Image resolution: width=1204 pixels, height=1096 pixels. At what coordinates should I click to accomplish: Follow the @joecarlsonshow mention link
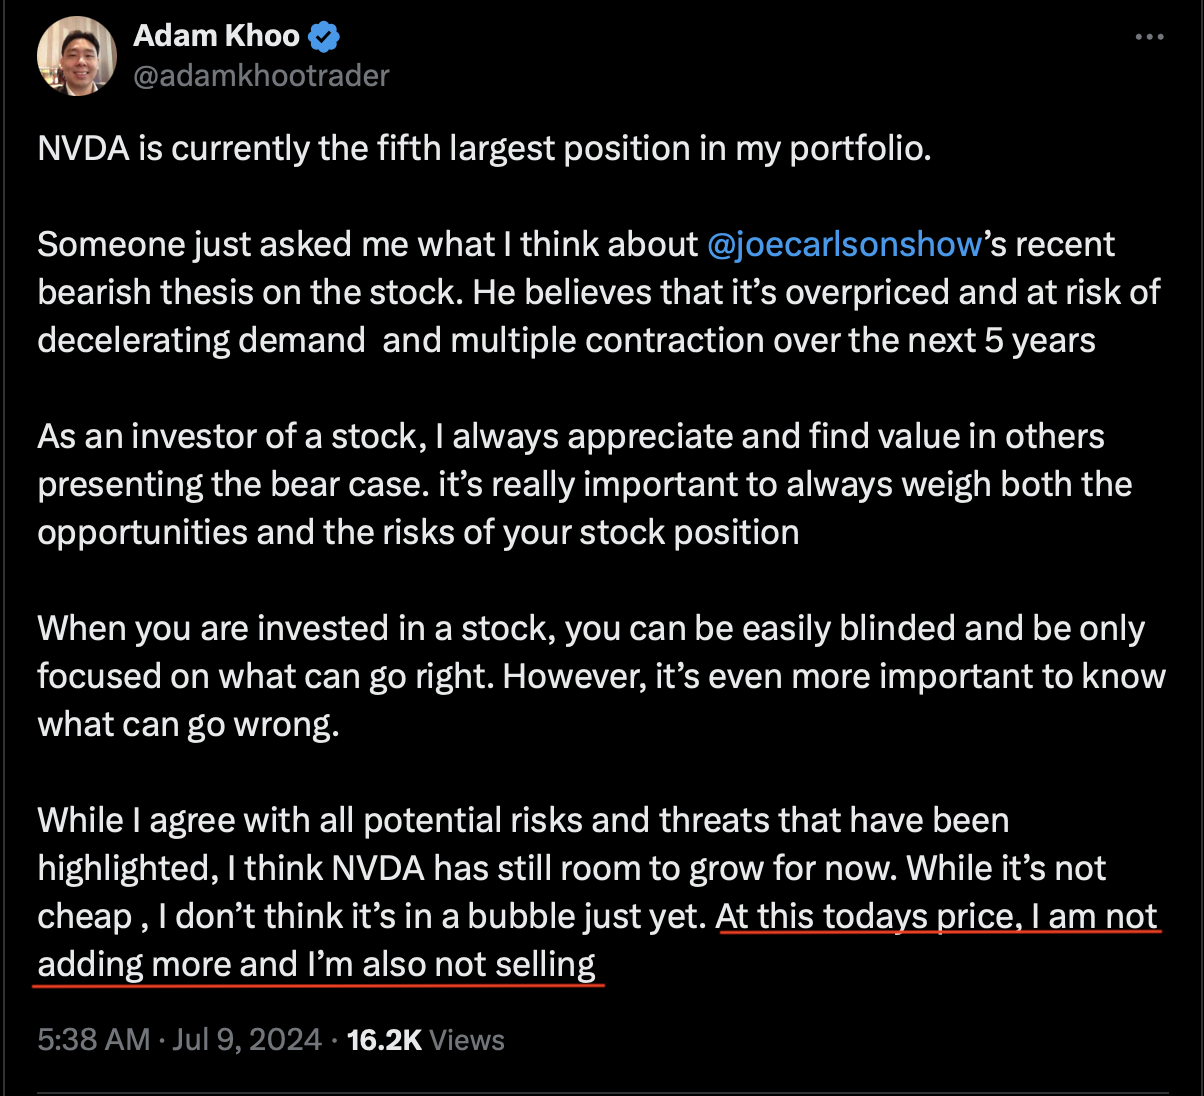(x=844, y=245)
